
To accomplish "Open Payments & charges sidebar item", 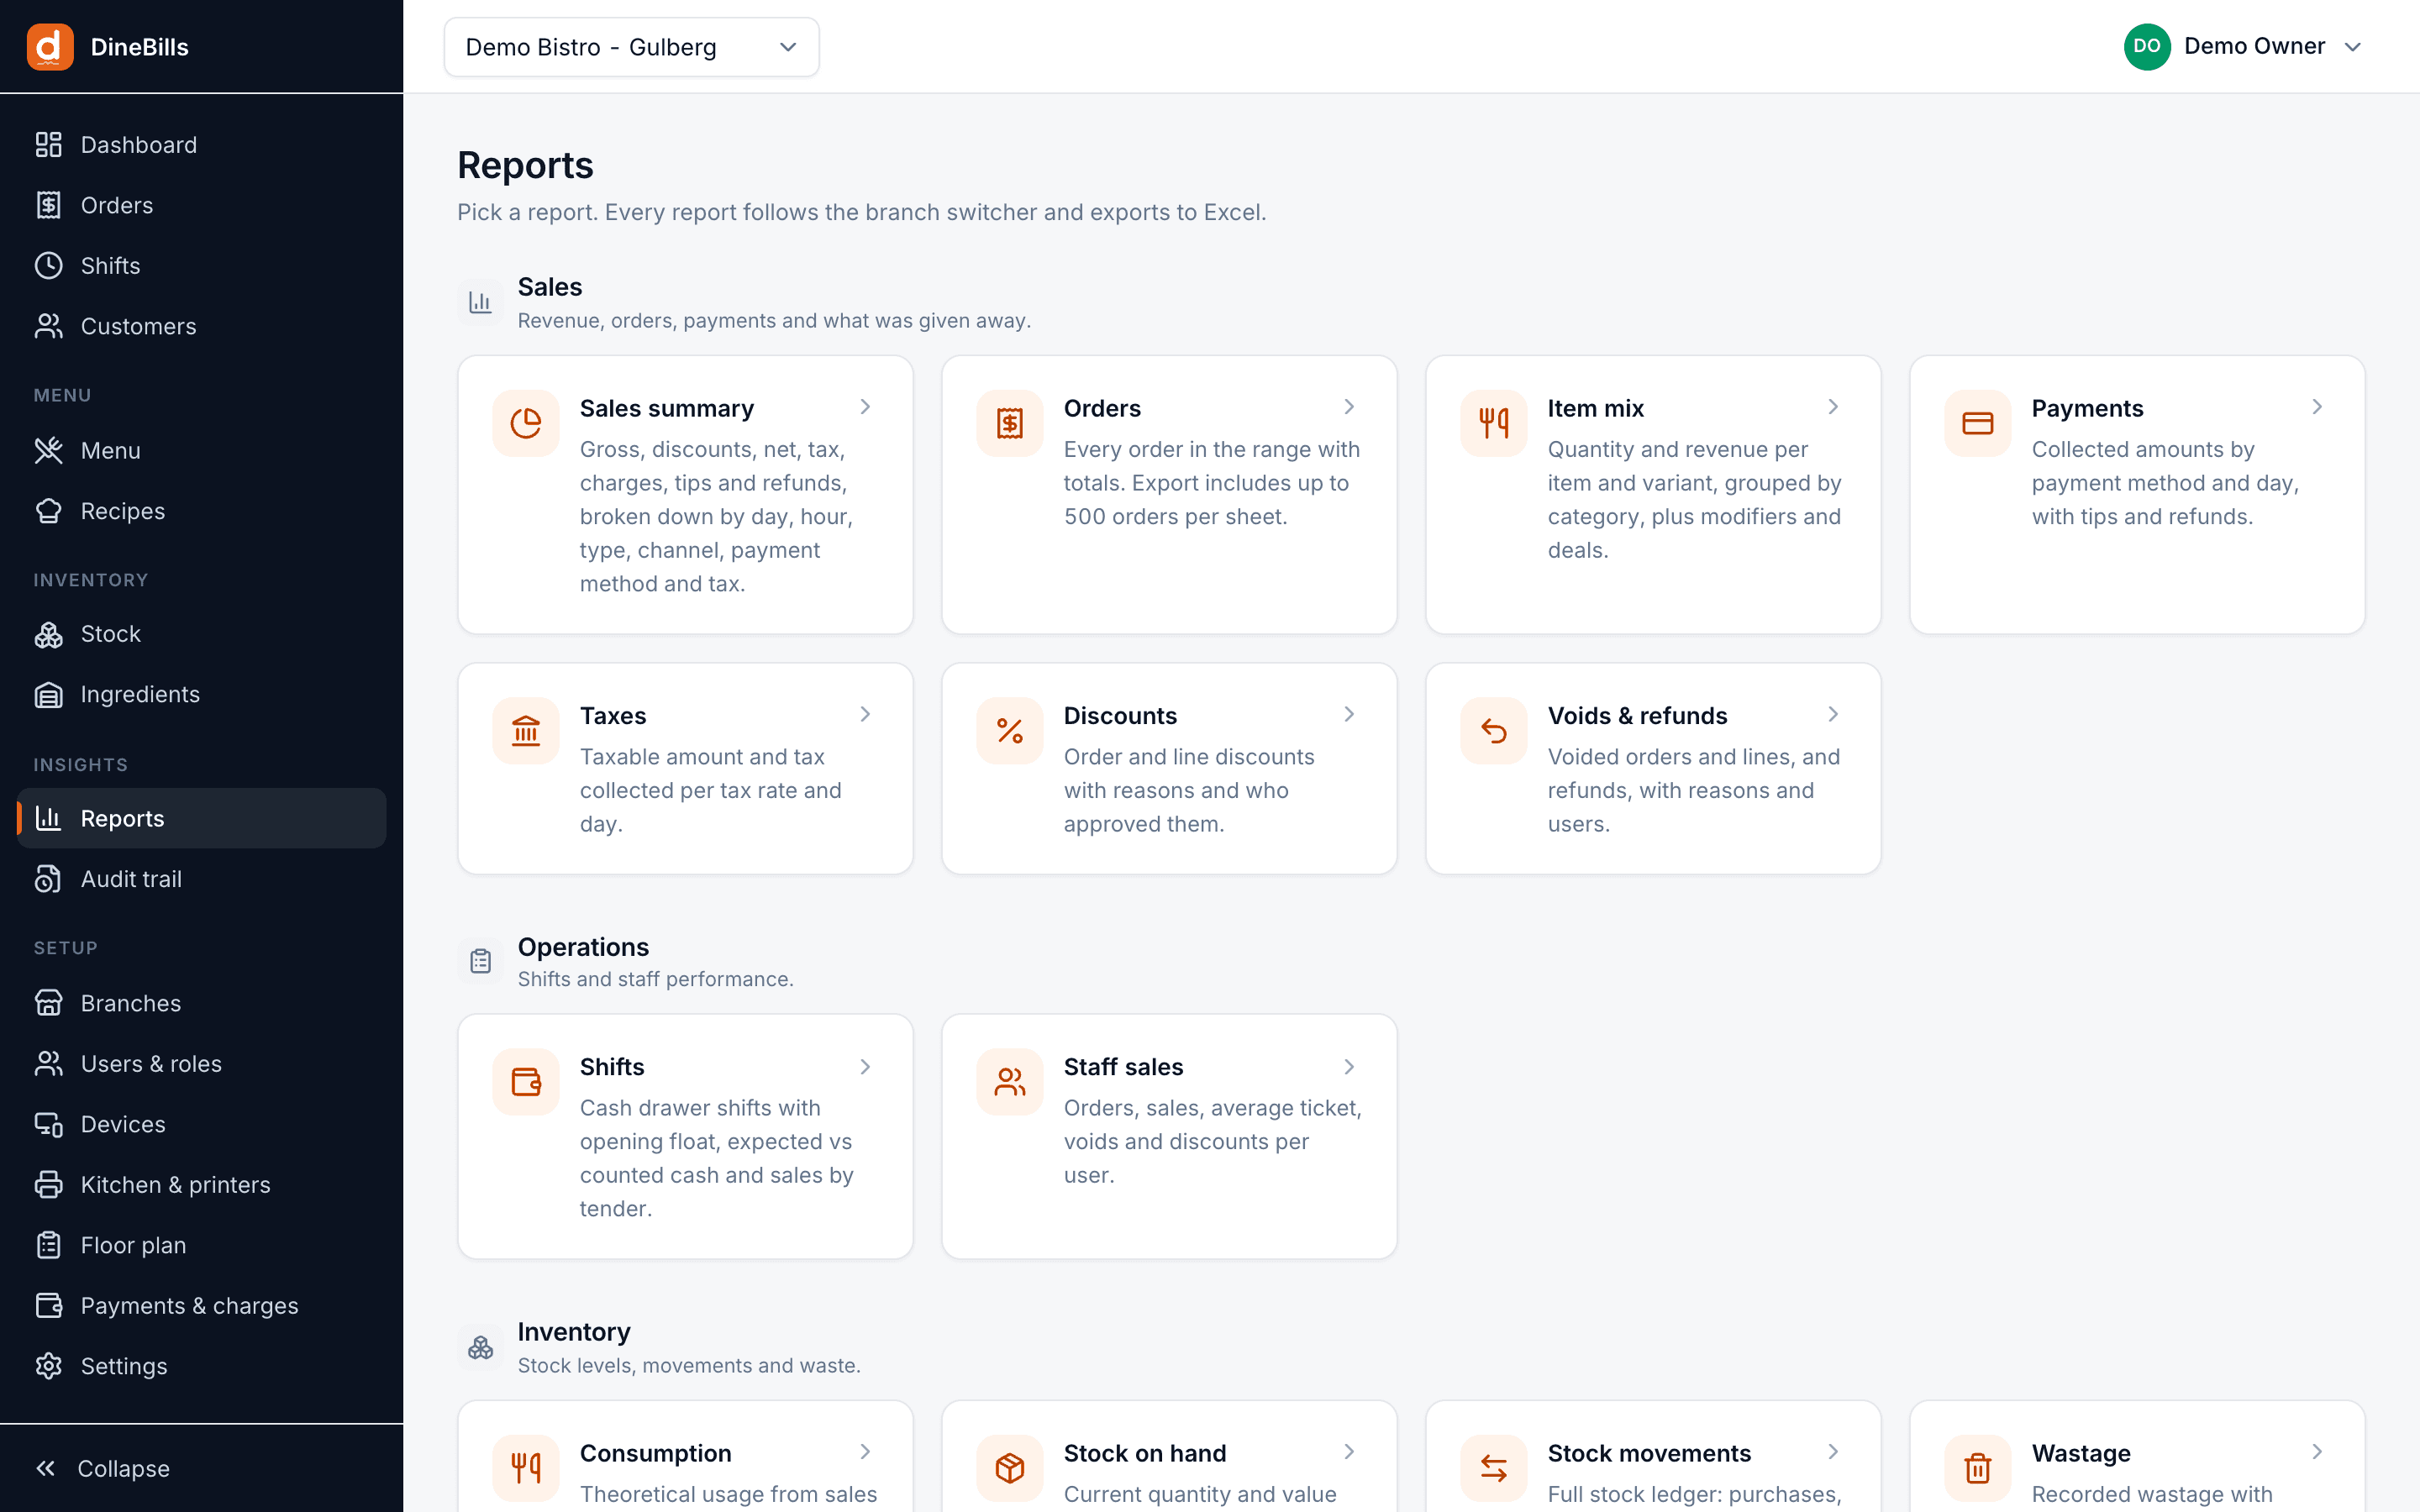I will coord(201,1306).
